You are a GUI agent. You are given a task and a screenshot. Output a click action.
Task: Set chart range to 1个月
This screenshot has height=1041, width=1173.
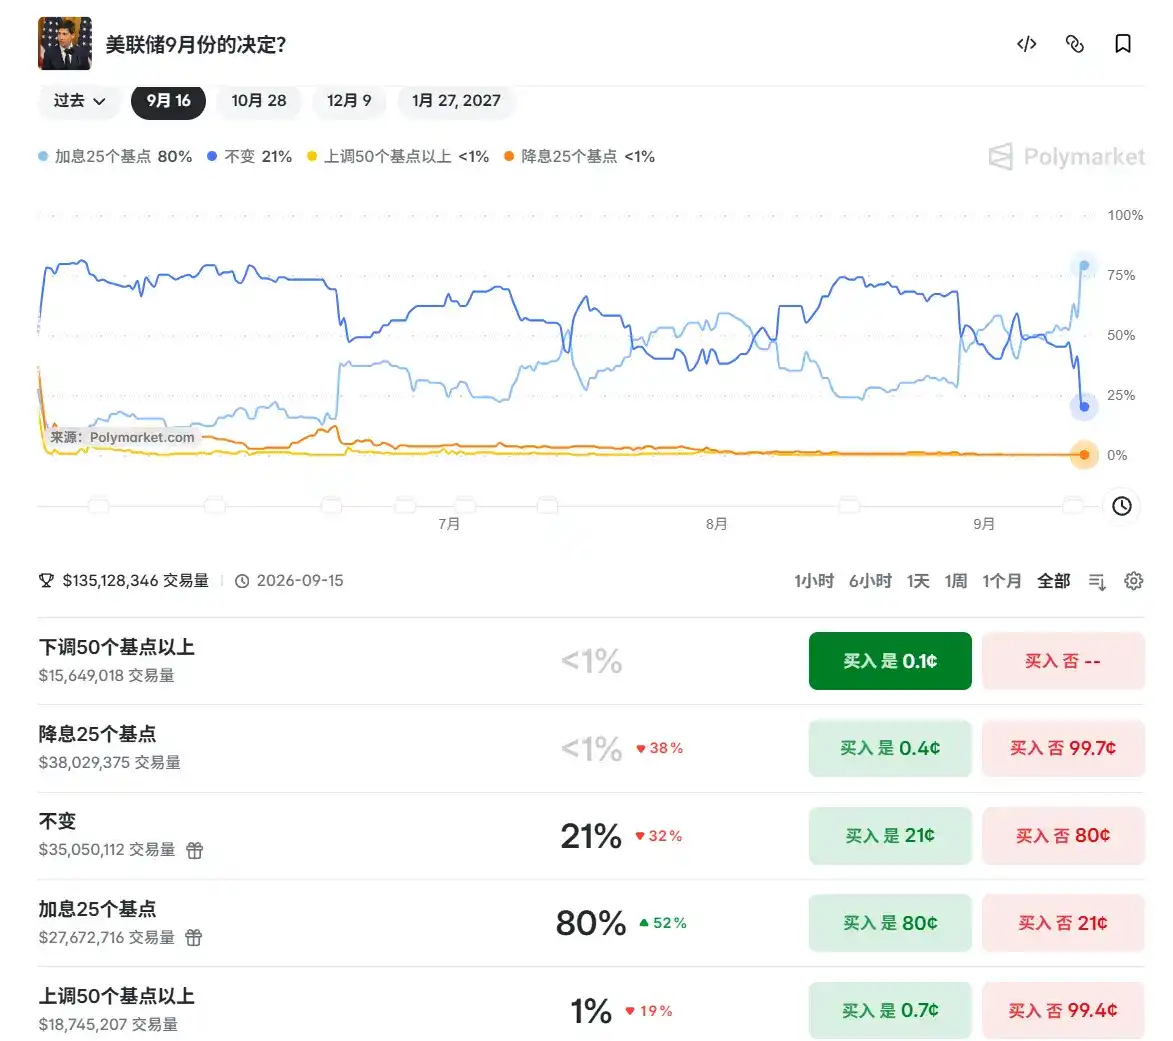pyautogui.click(x=1002, y=581)
